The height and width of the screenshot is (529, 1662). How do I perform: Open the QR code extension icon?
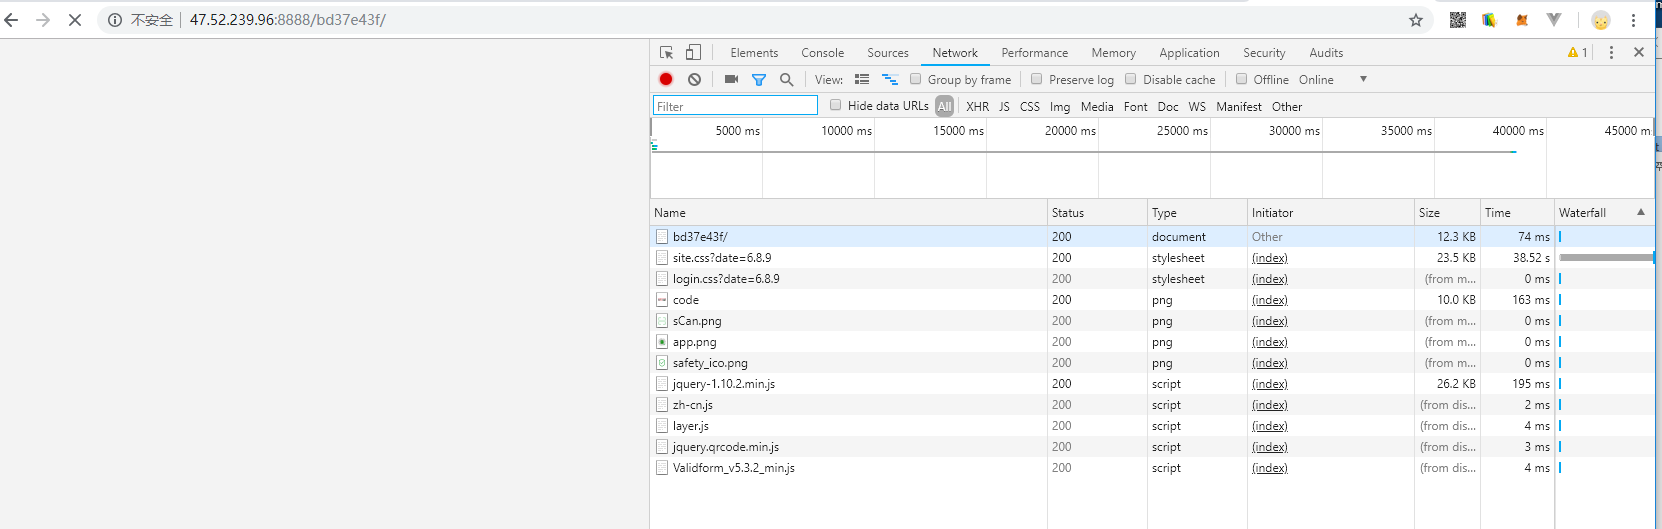pos(1458,20)
